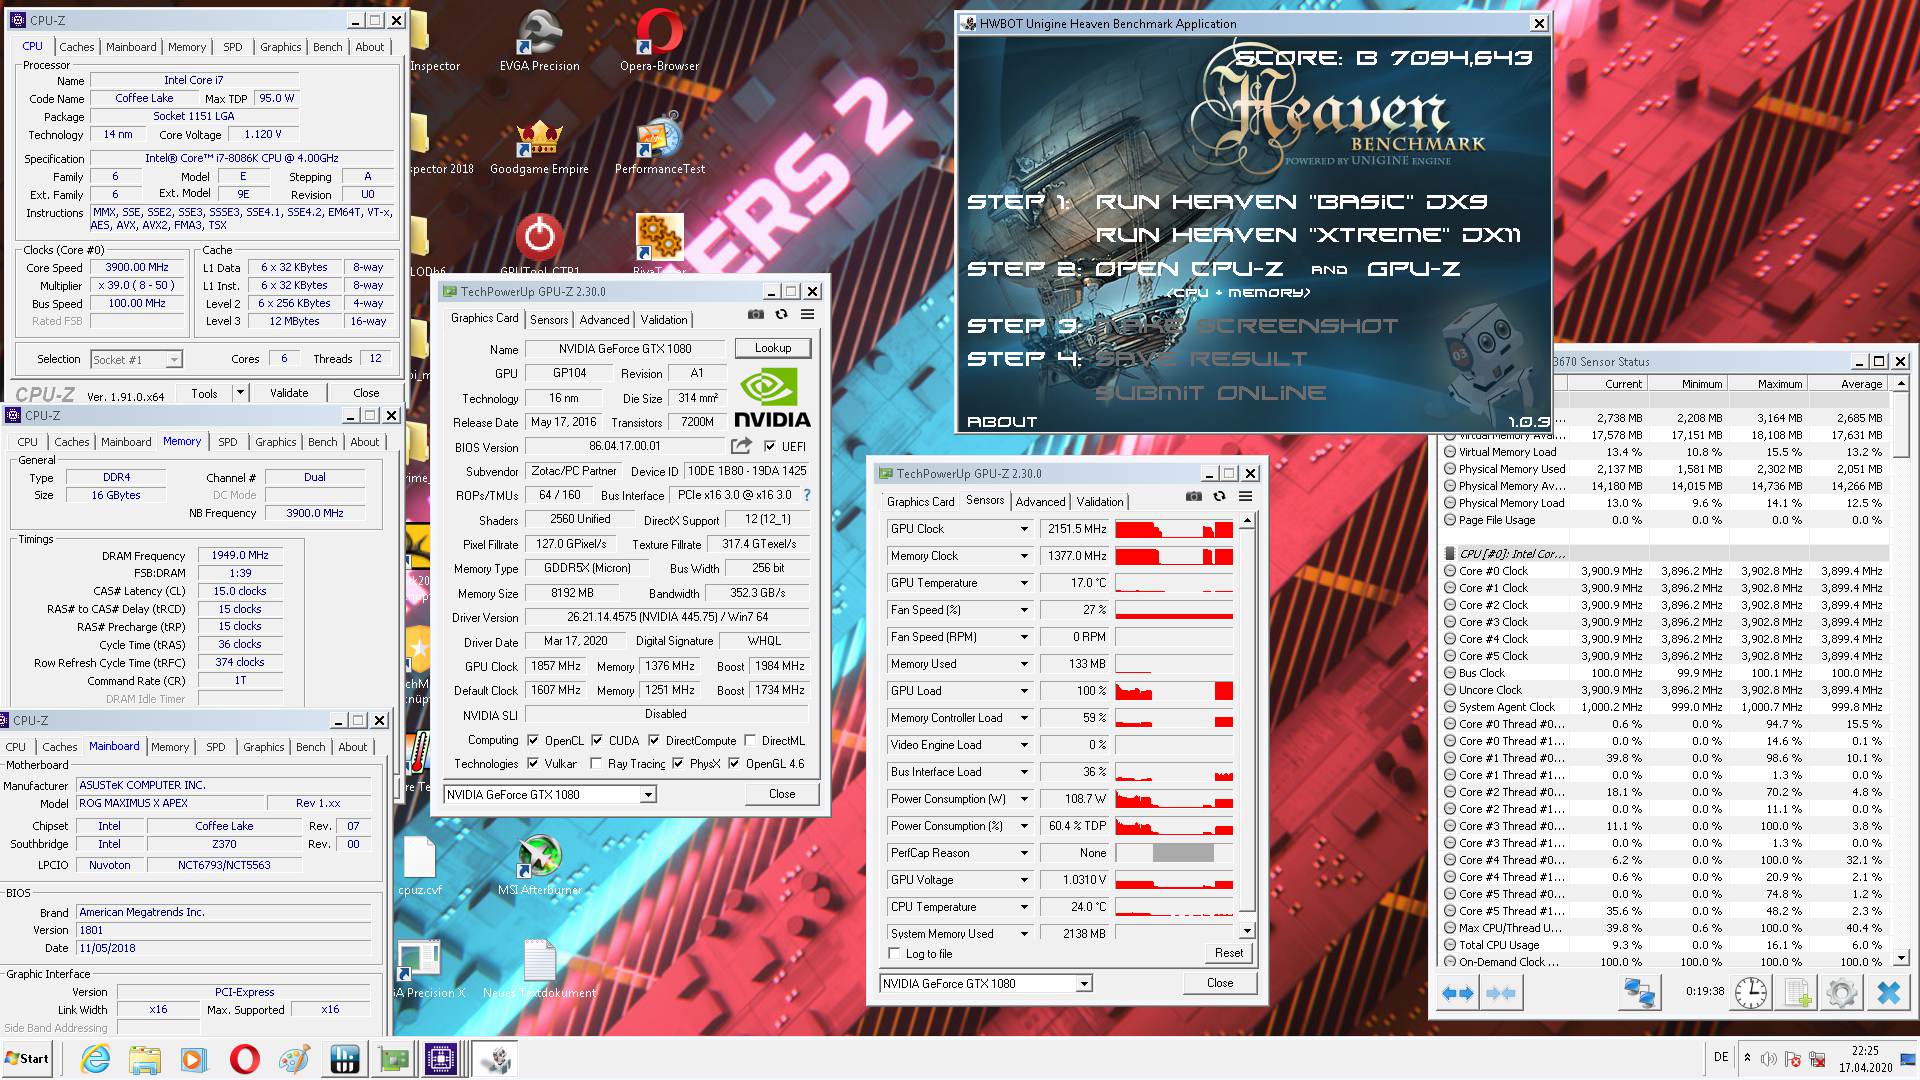Screen dimensions: 1920x1080
Task: Click the volume speaker icon in system tray
Action: (1768, 1059)
